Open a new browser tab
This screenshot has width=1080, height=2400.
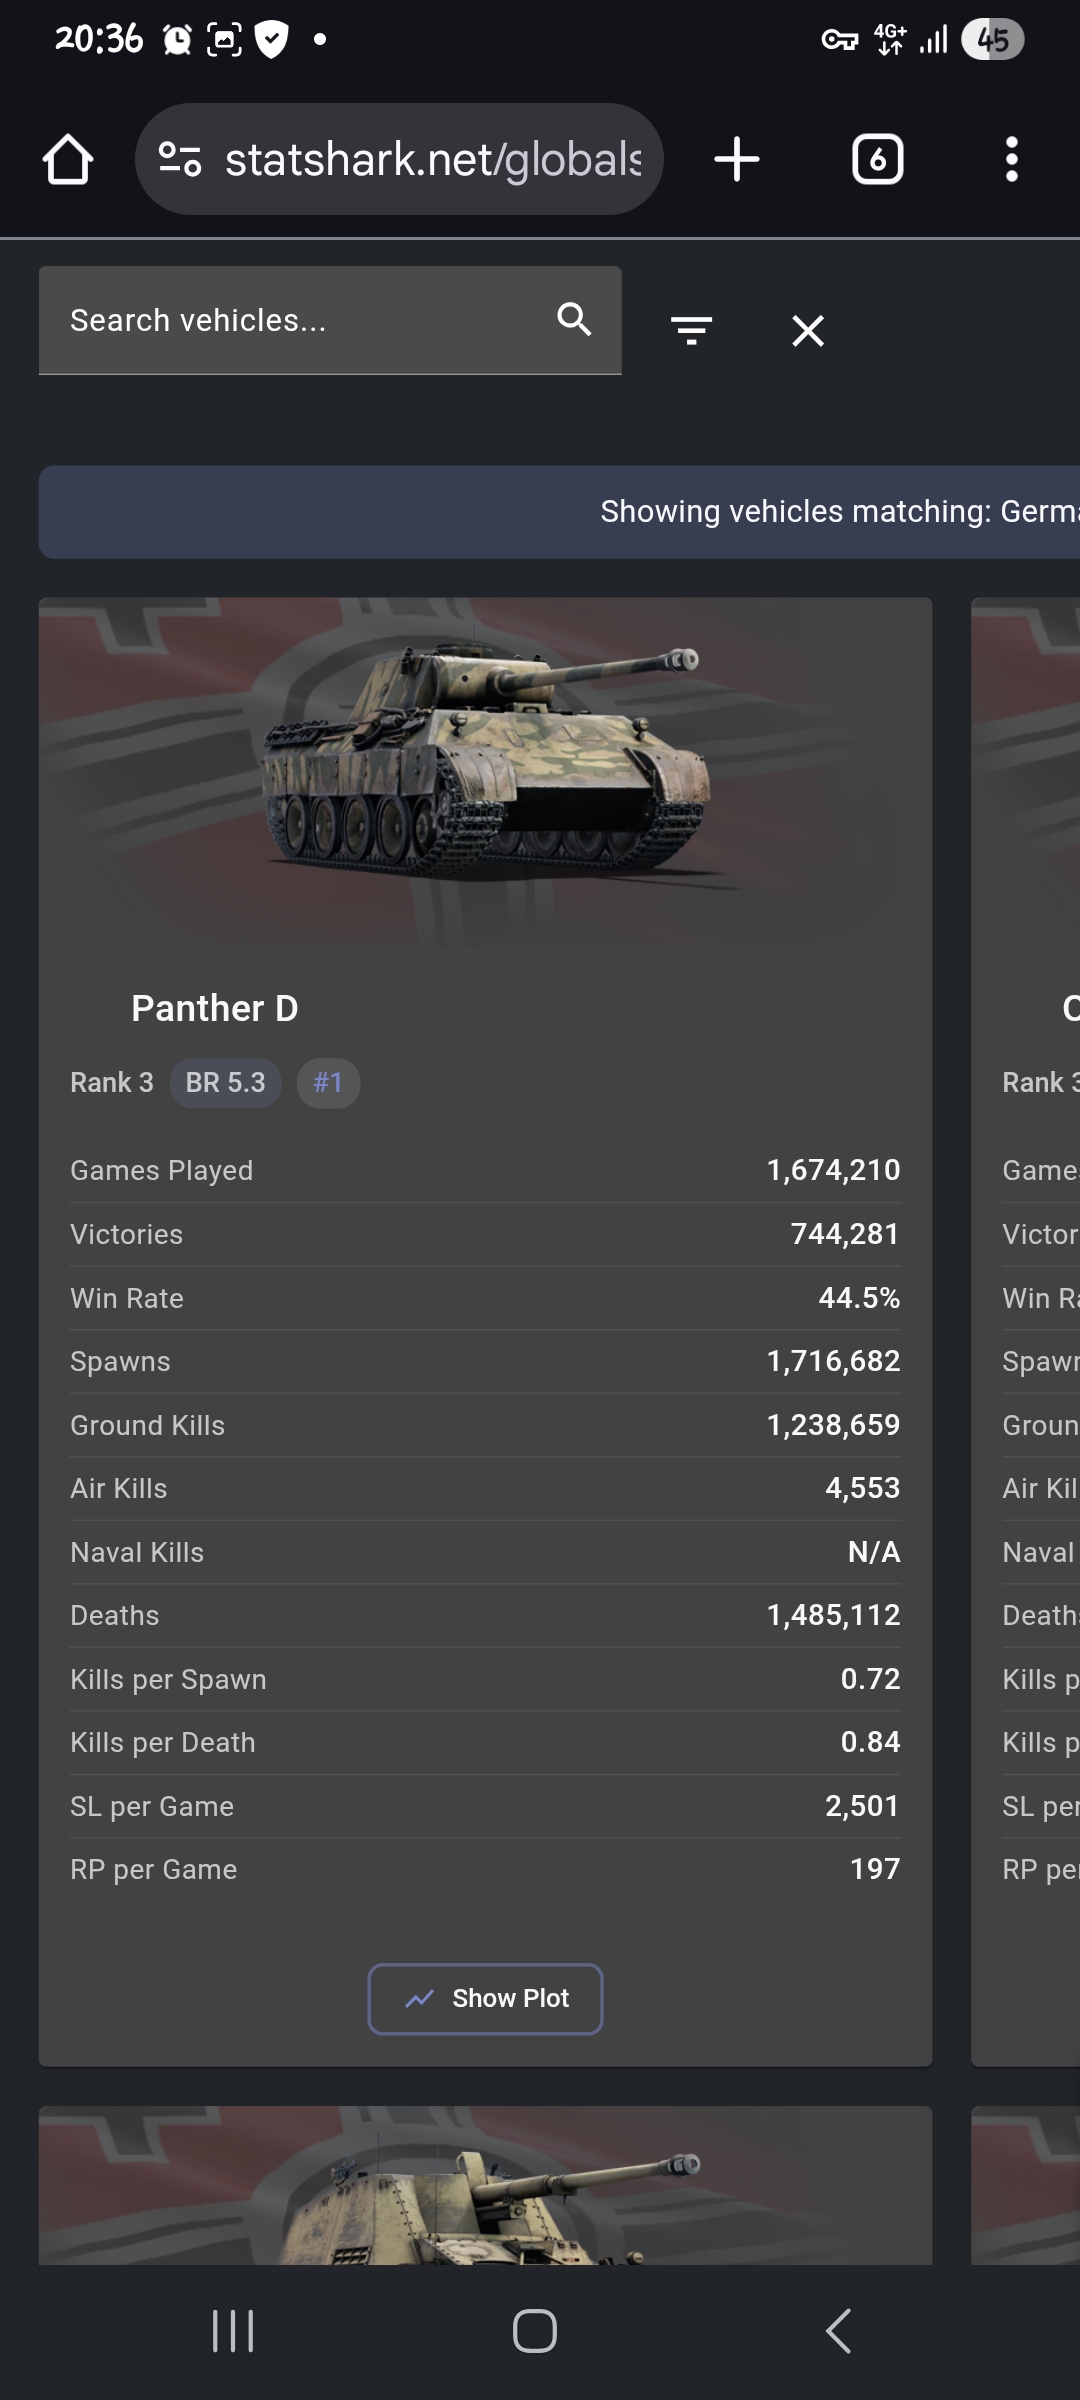[x=737, y=160]
